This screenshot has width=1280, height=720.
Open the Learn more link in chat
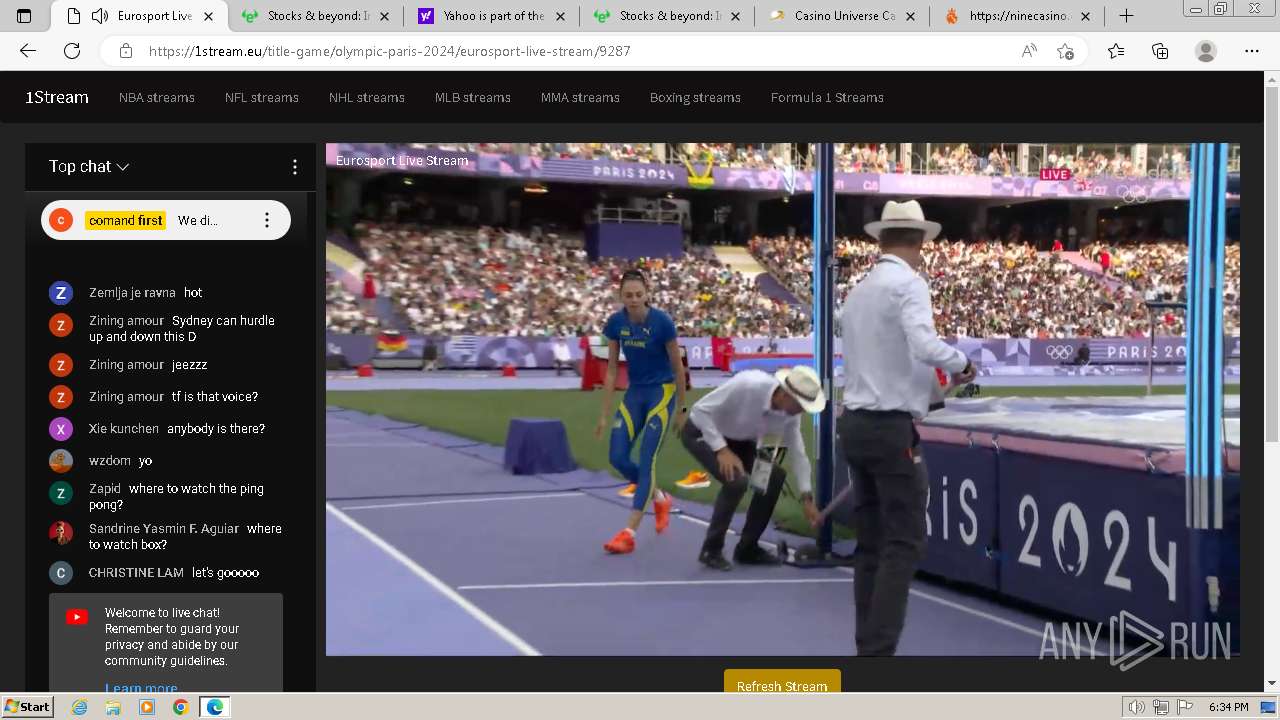[x=141, y=688]
